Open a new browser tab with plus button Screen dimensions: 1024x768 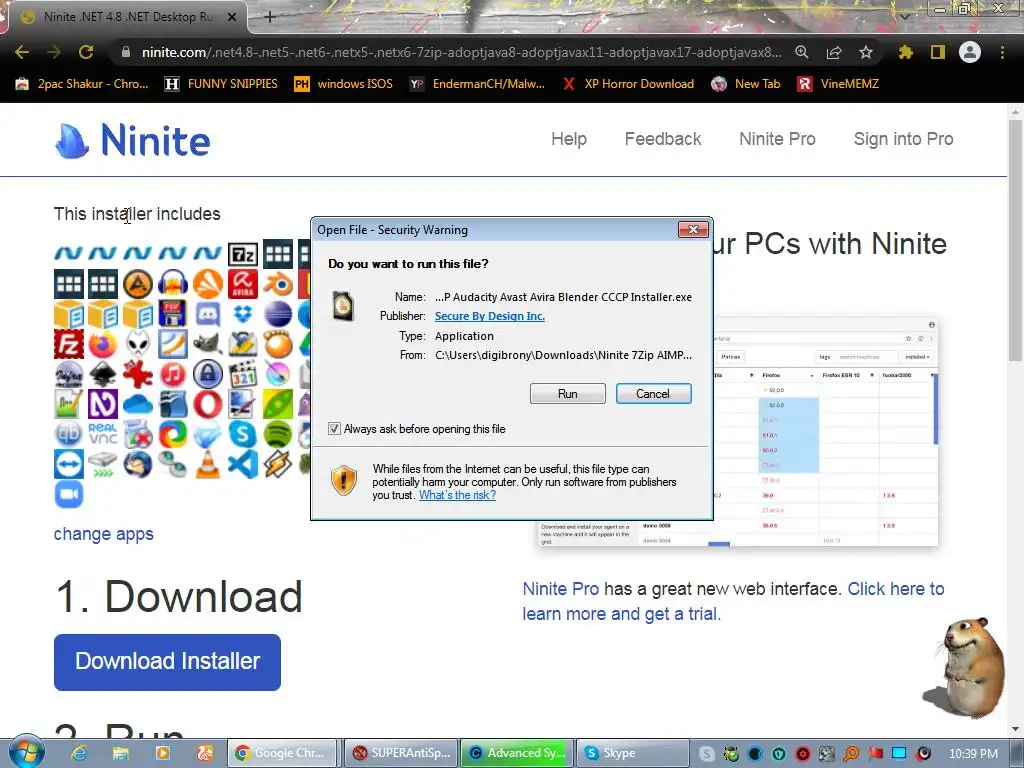(270, 17)
